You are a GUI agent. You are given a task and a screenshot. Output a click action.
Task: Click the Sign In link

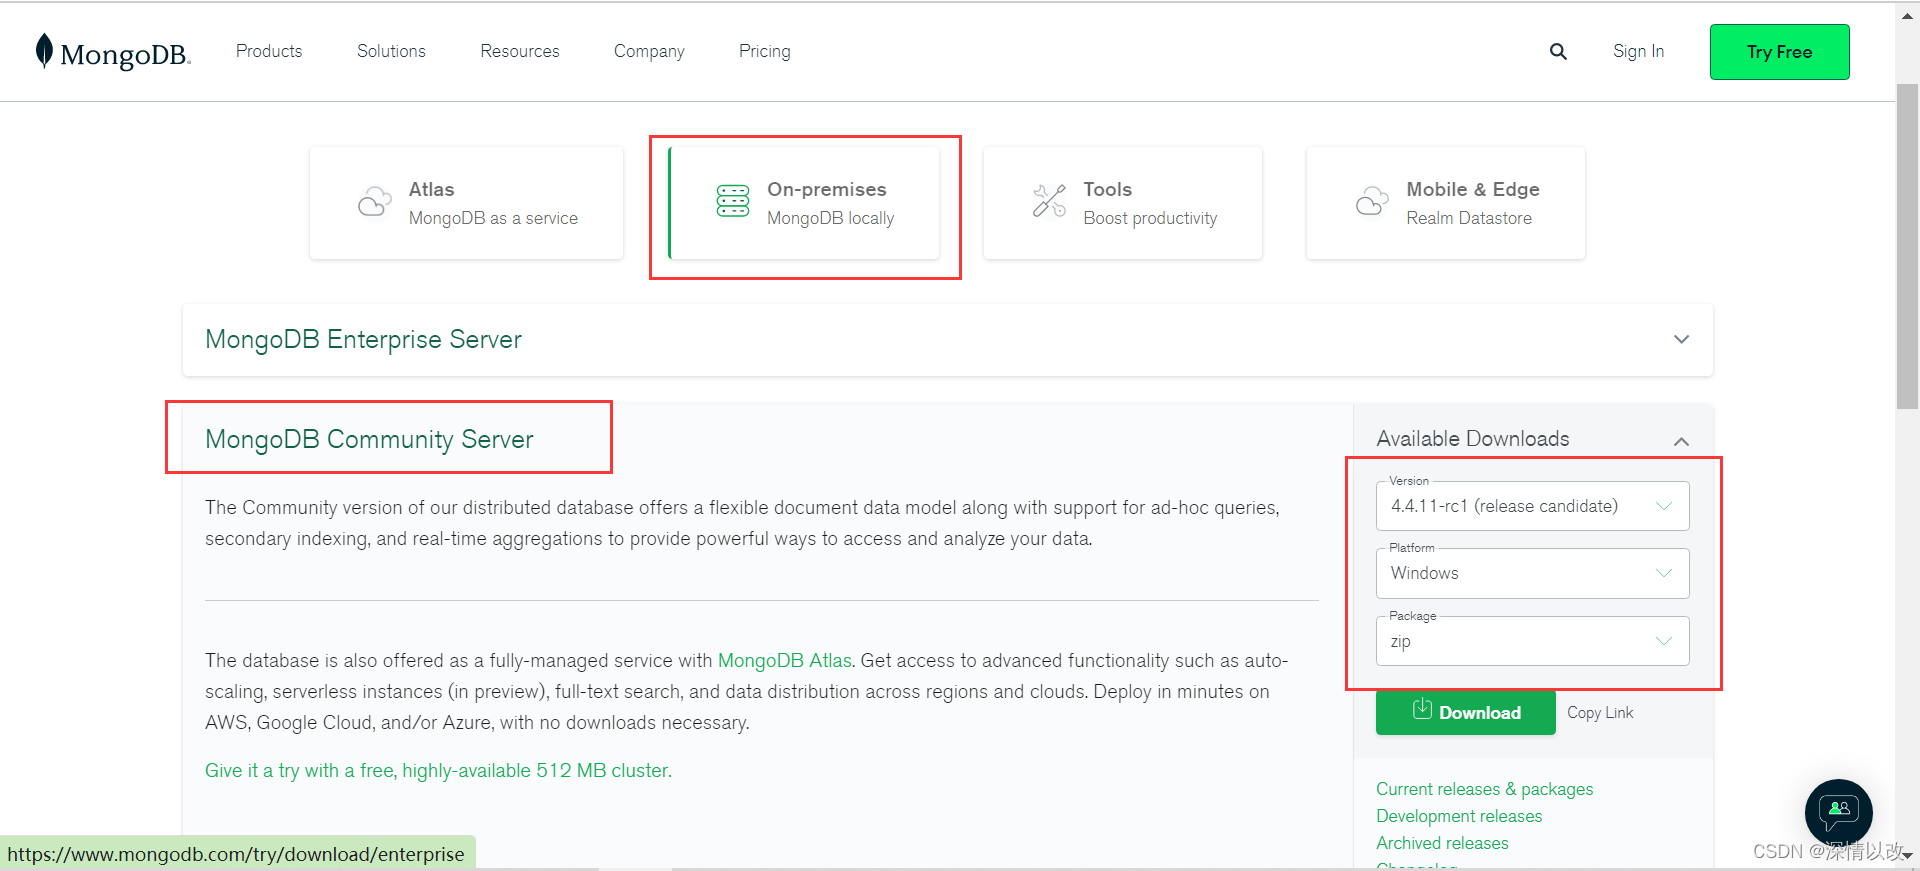click(x=1638, y=51)
